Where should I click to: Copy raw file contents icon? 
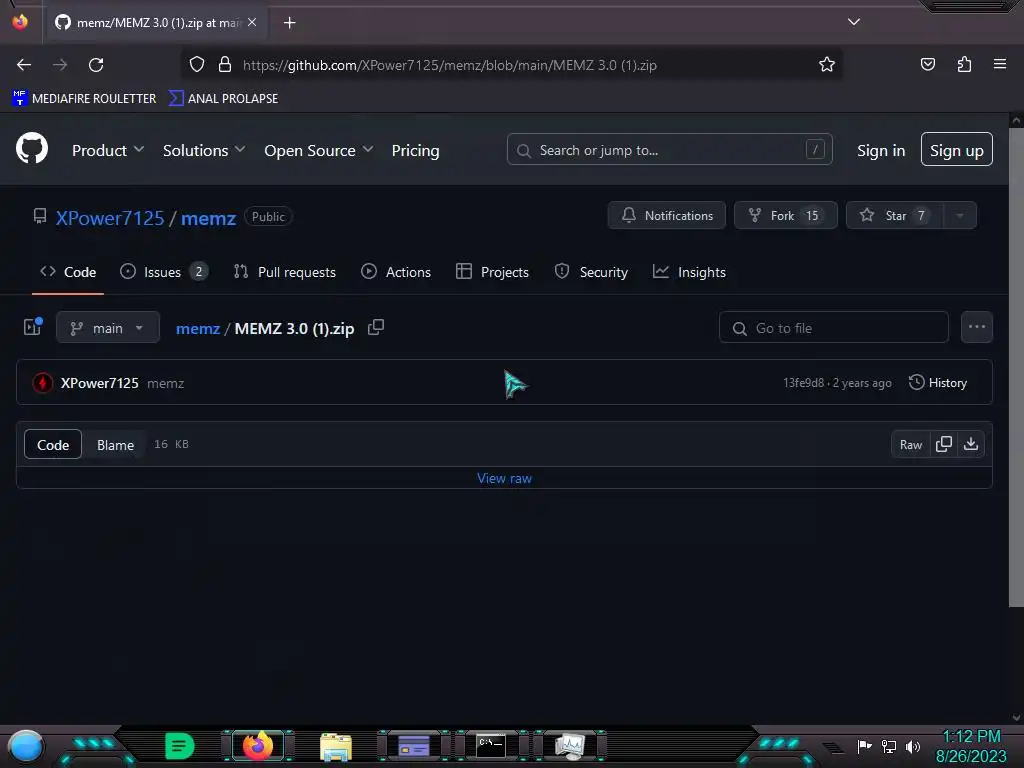pos(944,445)
